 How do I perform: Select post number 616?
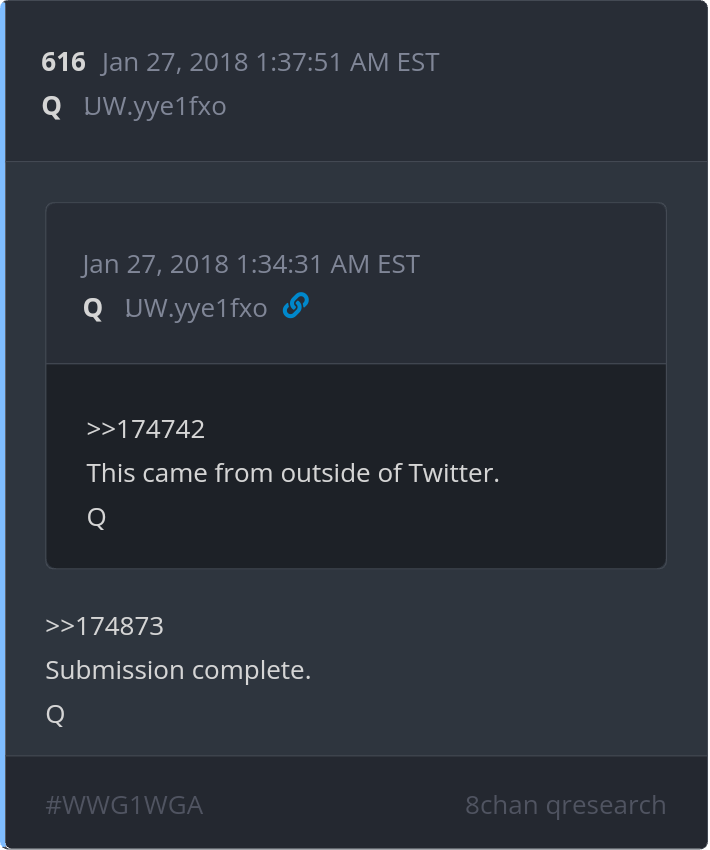point(63,62)
